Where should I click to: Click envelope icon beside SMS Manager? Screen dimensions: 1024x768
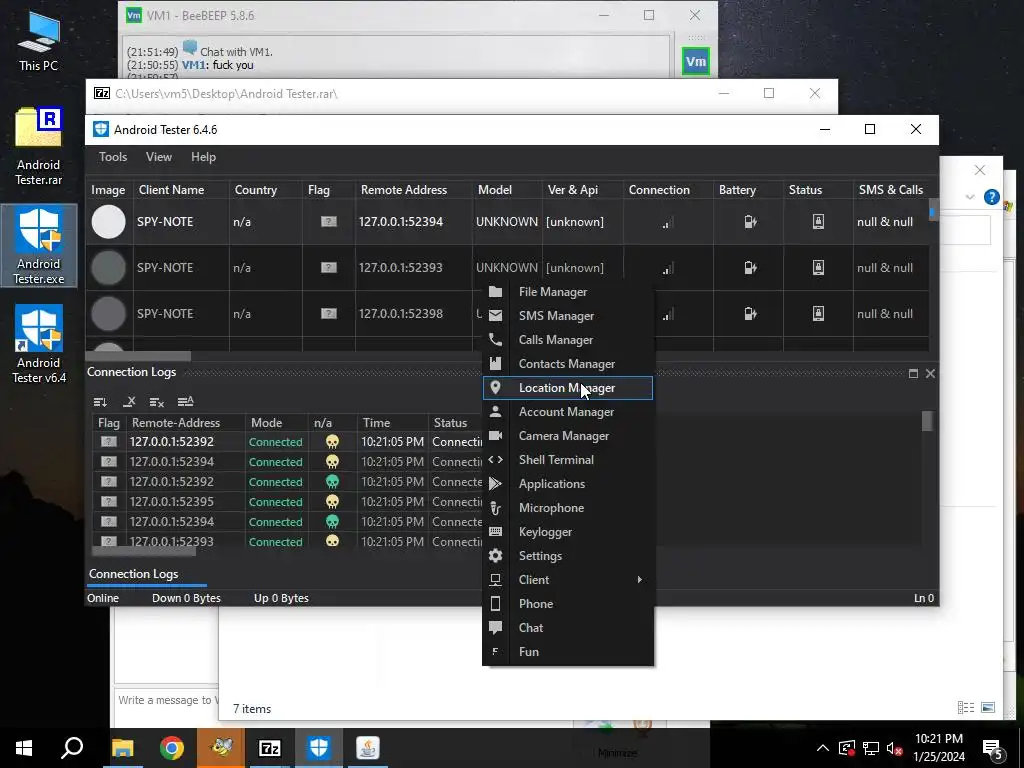496,315
